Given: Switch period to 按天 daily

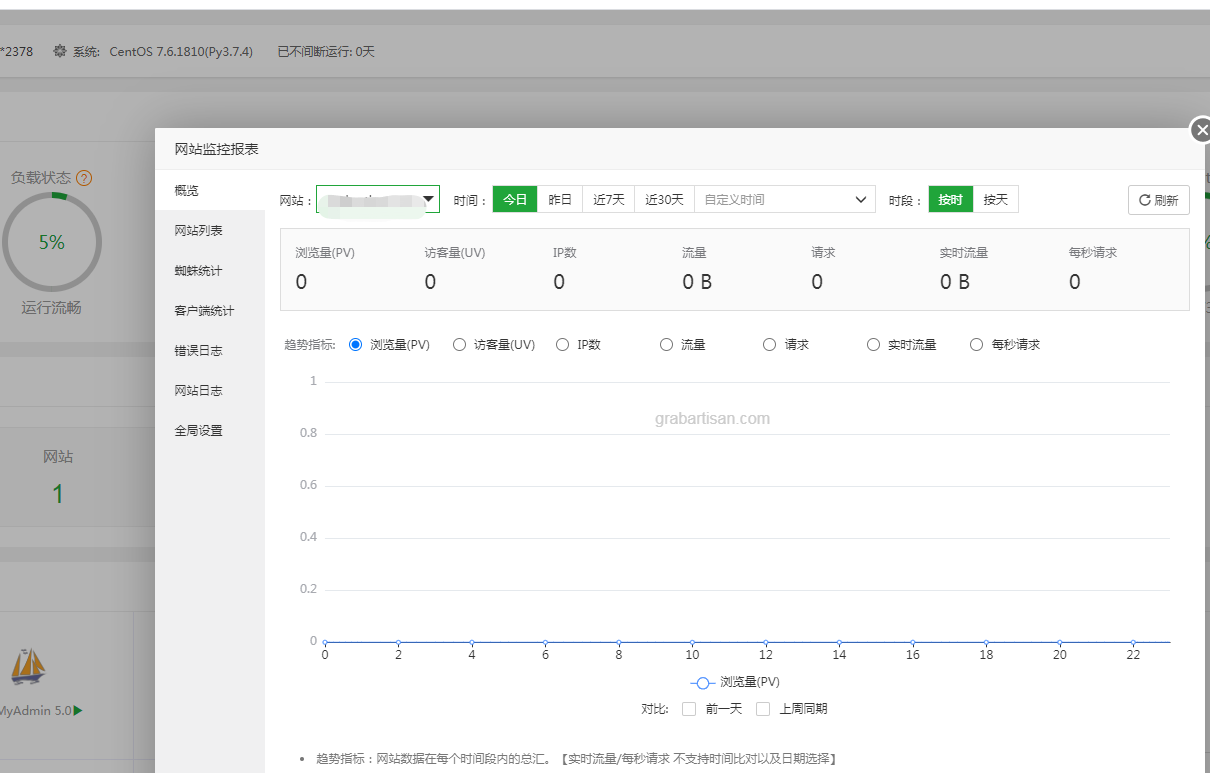Looking at the screenshot, I should point(996,199).
